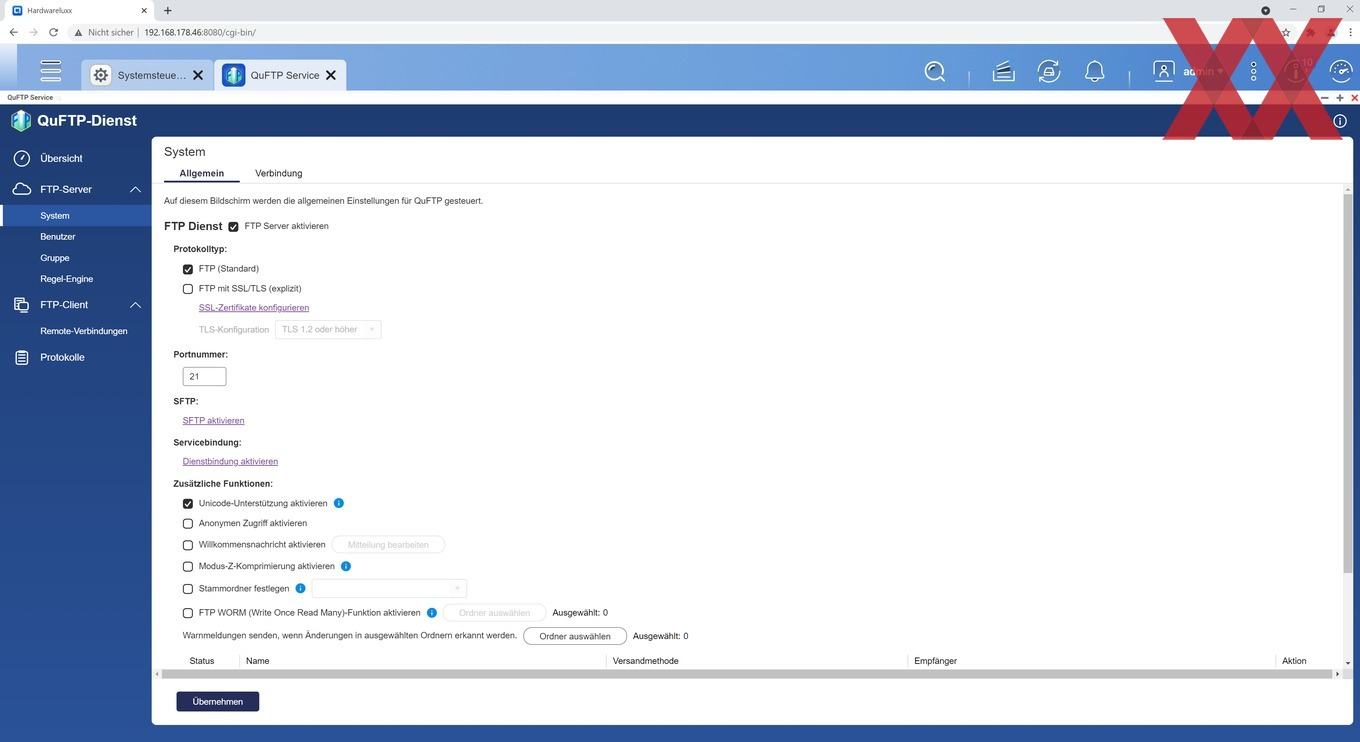This screenshot has width=1360, height=742.
Task: Click the QuFTP-Dienst logo icon
Action: tap(21, 121)
